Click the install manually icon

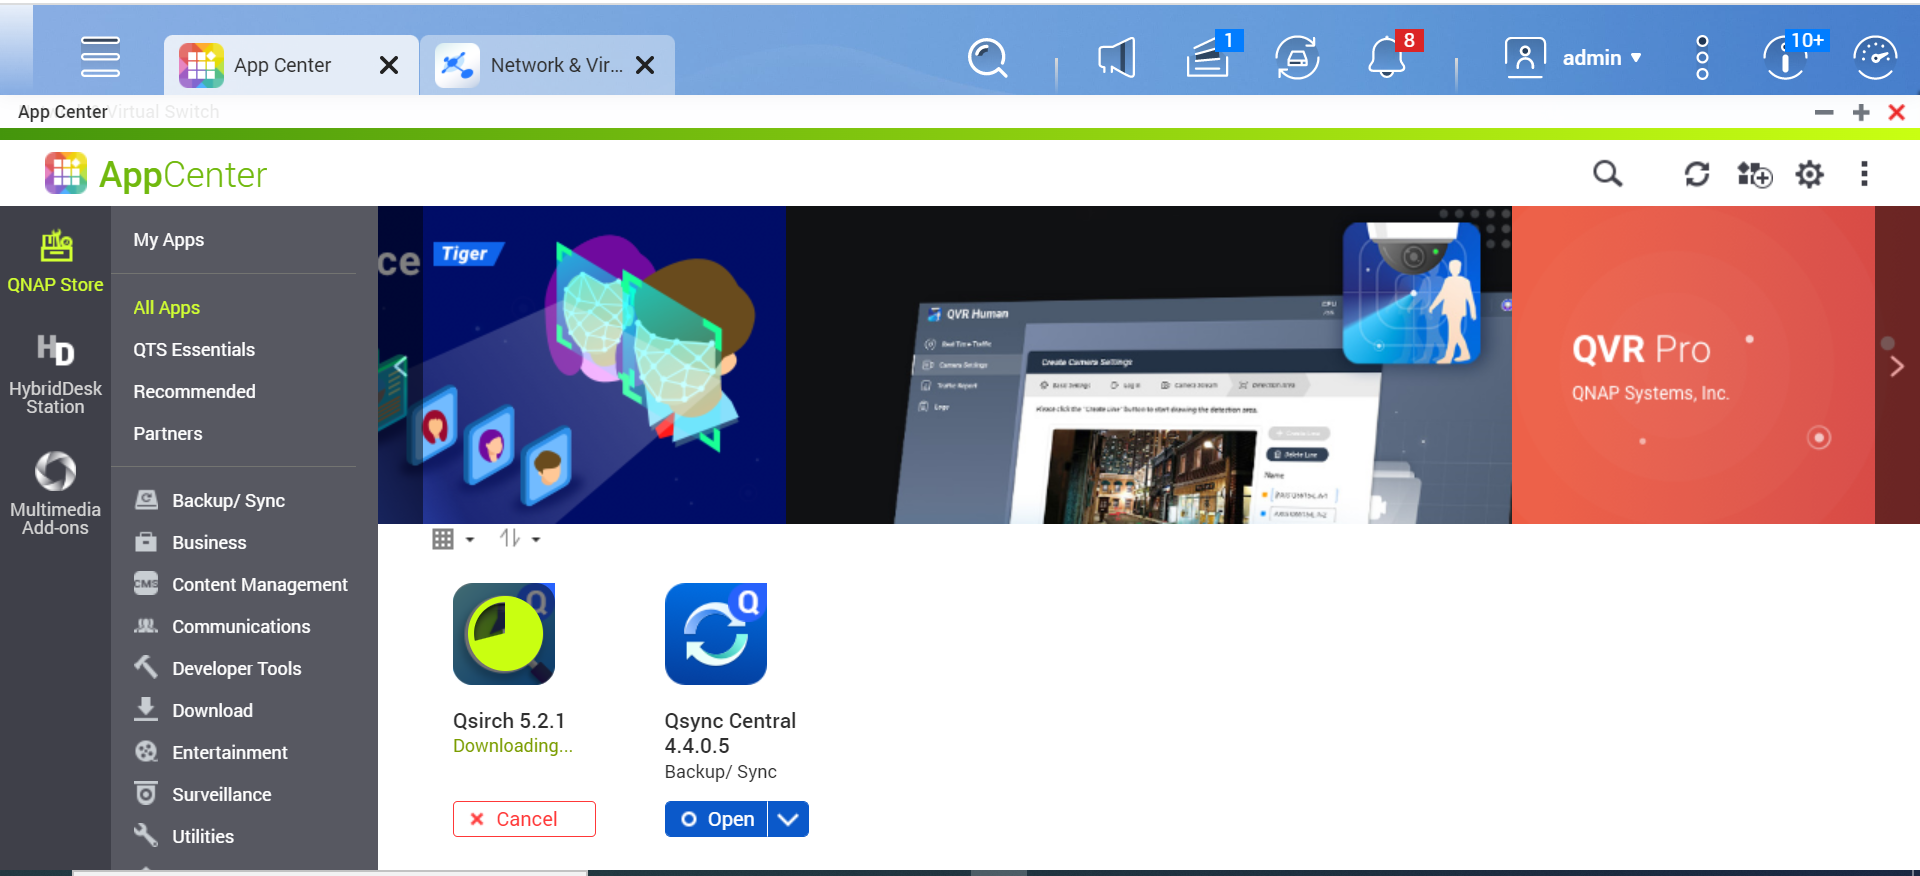click(1754, 174)
